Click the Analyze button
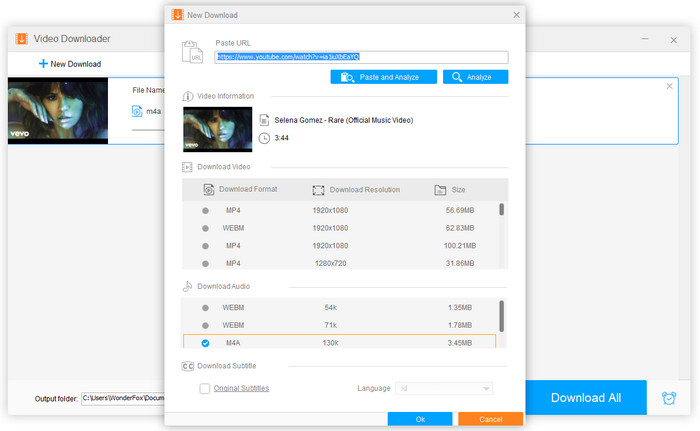This screenshot has width=700, height=431. pyautogui.click(x=475, y=77)
